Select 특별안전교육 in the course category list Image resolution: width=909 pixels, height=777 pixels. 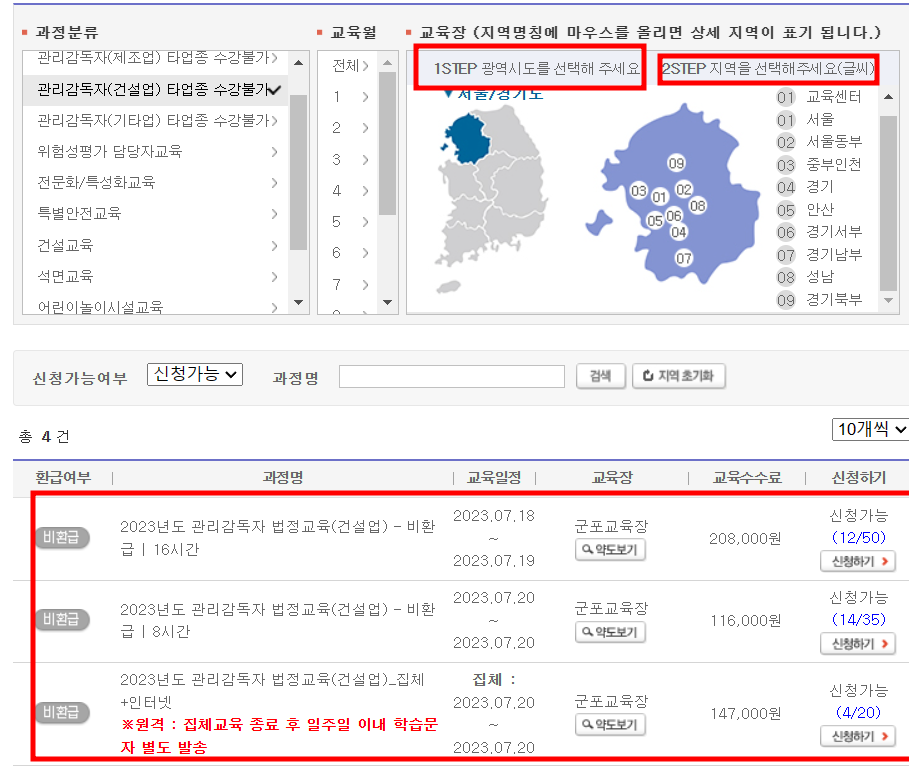90,214
